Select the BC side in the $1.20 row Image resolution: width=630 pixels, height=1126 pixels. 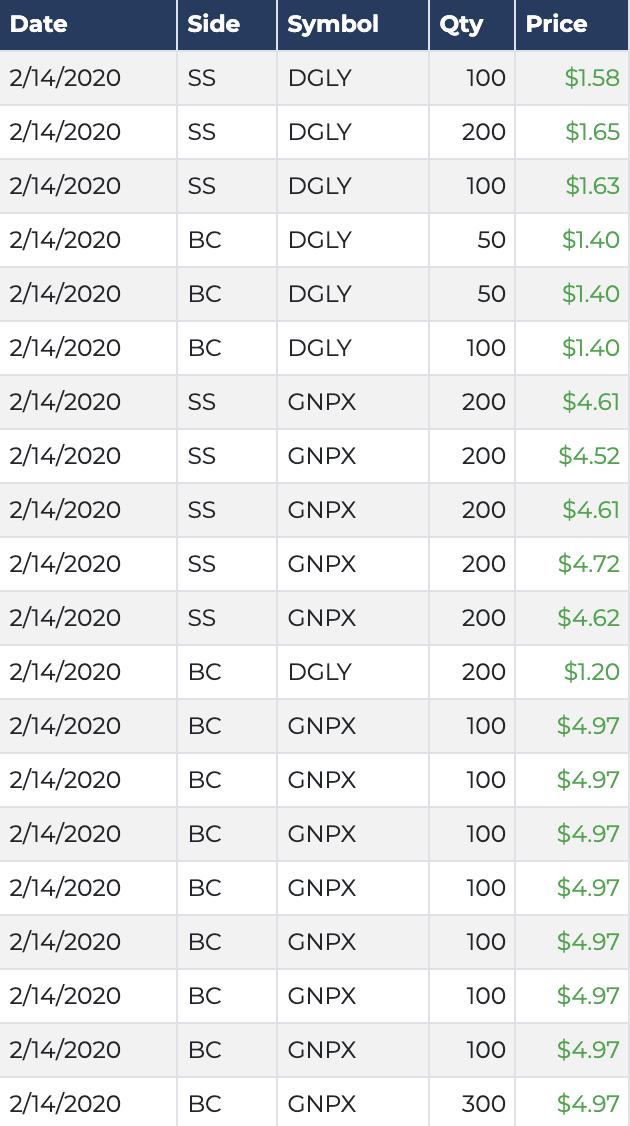[204, 672]
